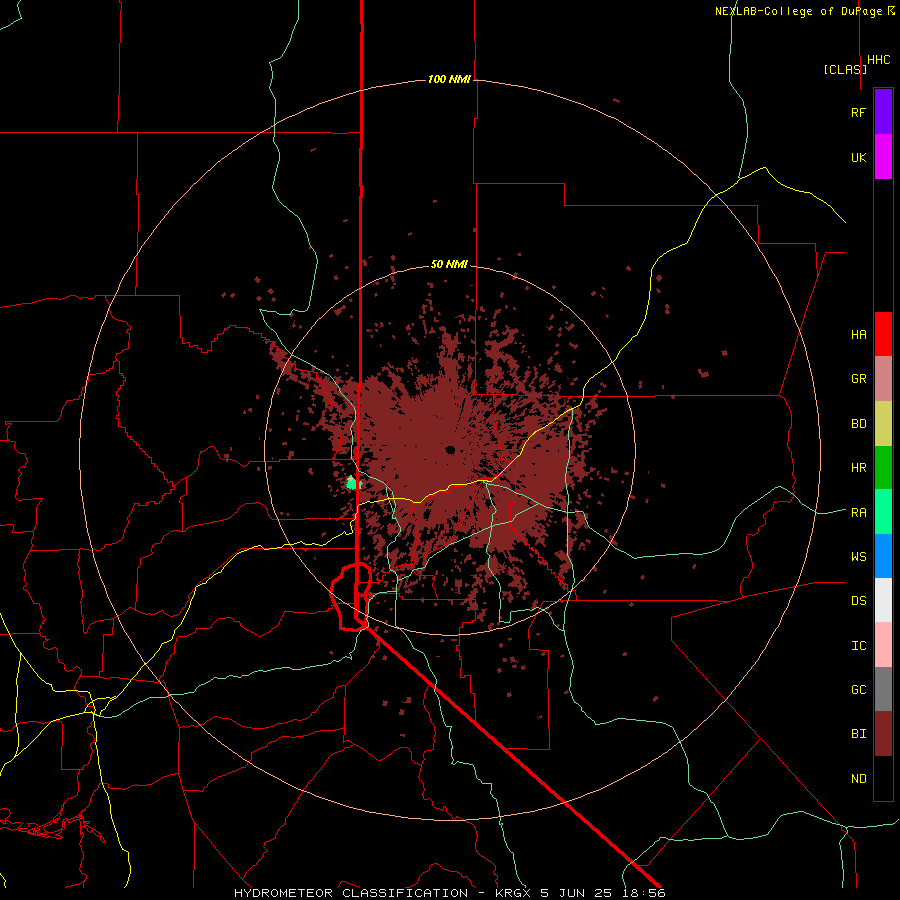Click the HR legend label text

[858, 468]
